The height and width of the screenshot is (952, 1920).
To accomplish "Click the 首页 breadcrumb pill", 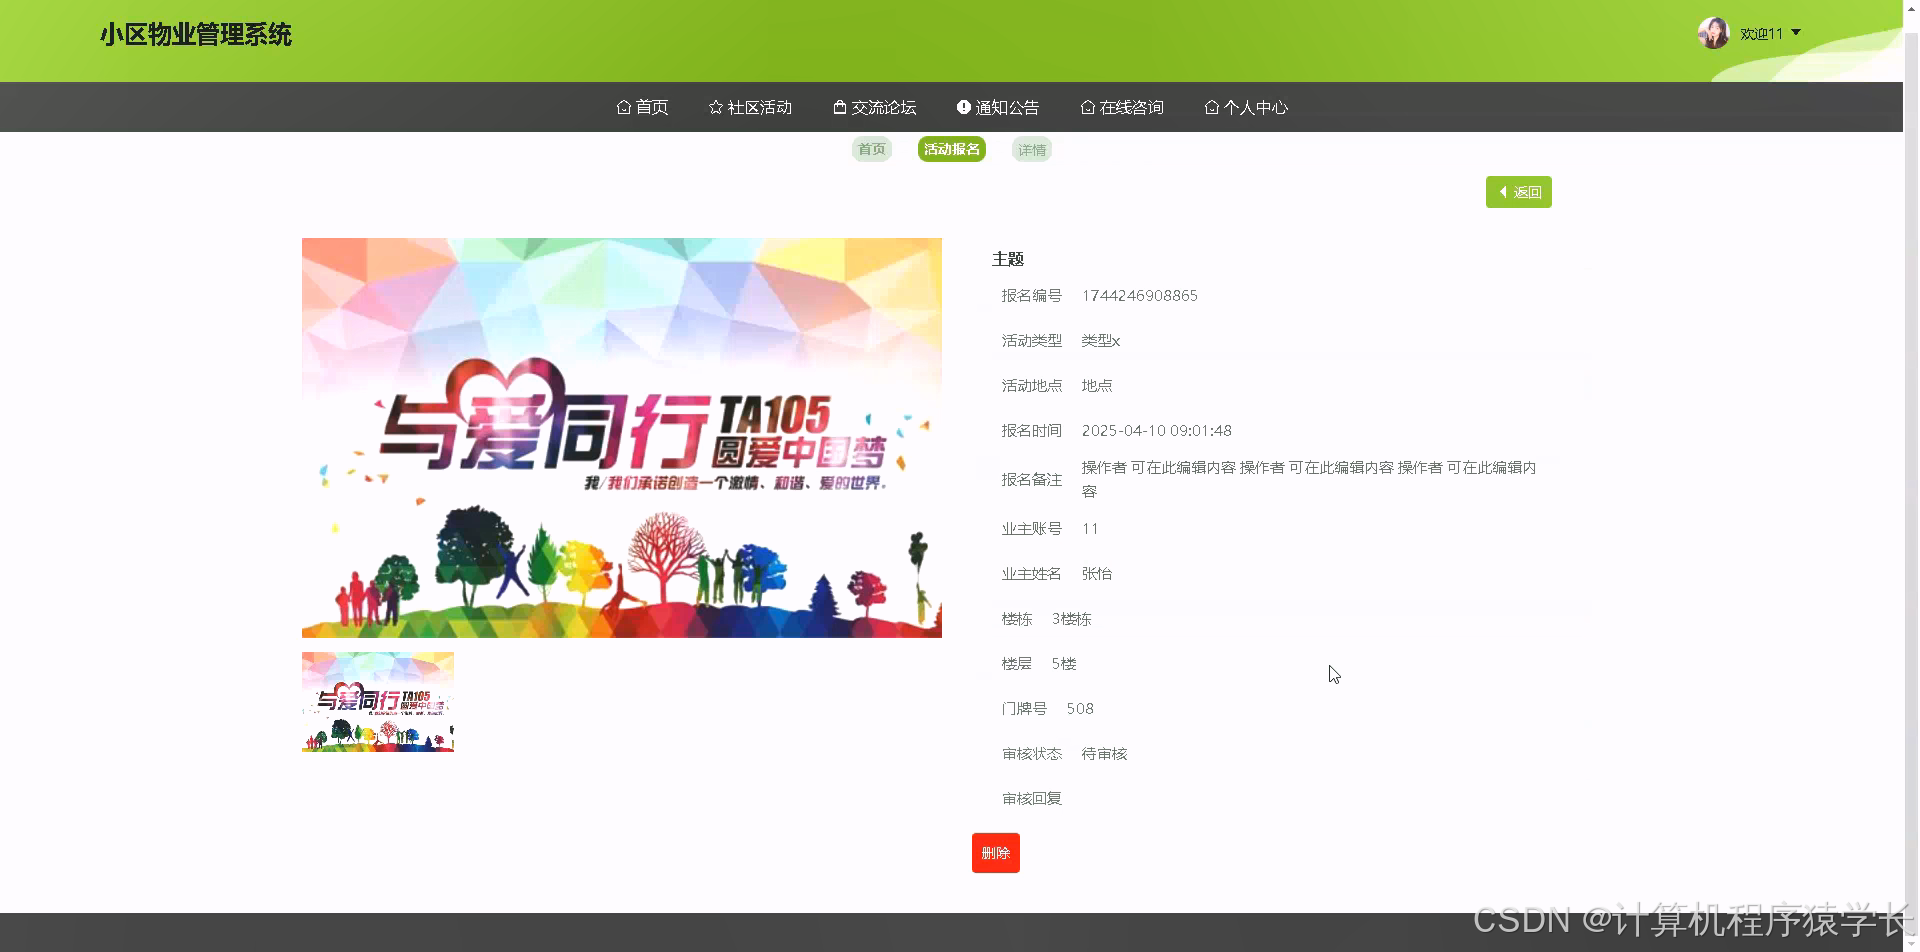I will tap(872, 149).
